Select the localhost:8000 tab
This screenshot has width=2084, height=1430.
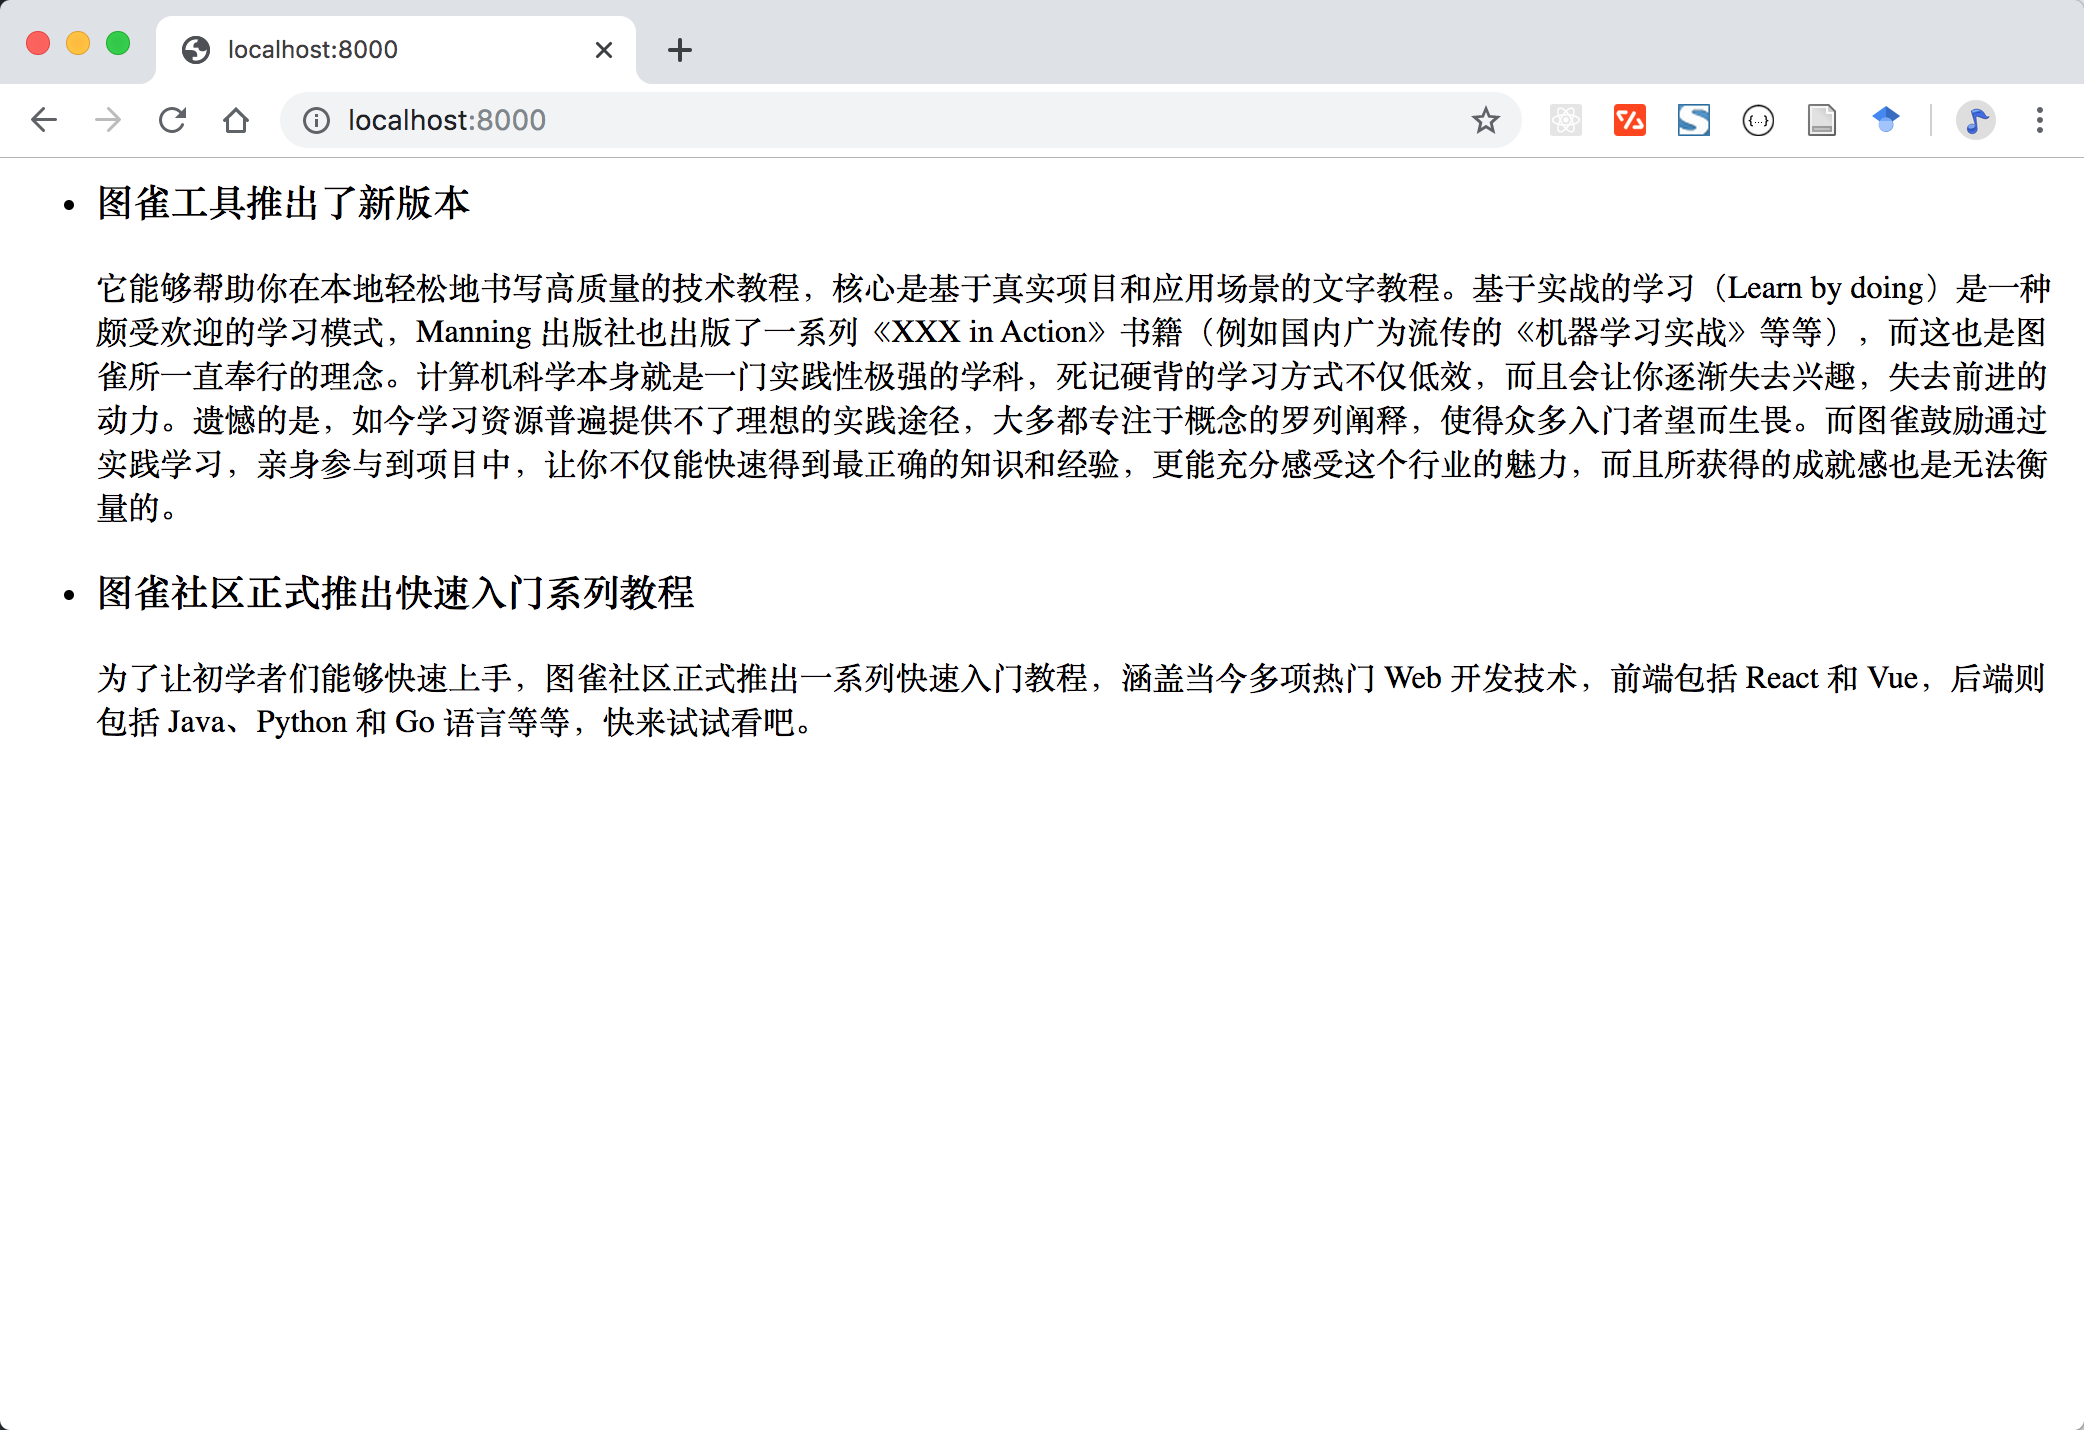[380, 50]
